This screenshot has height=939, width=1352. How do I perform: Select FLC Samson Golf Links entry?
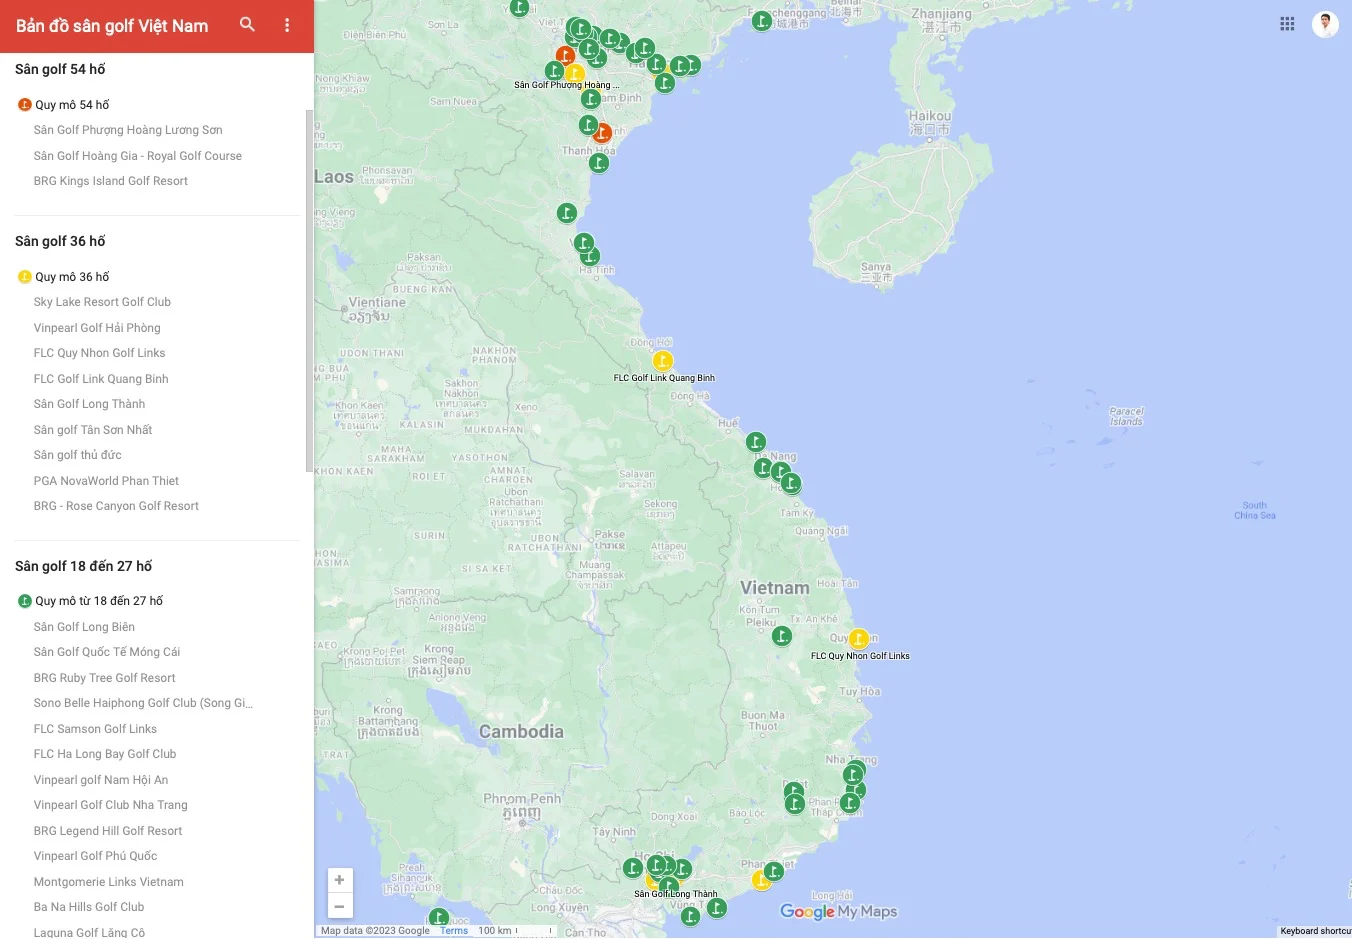[95, 729]
